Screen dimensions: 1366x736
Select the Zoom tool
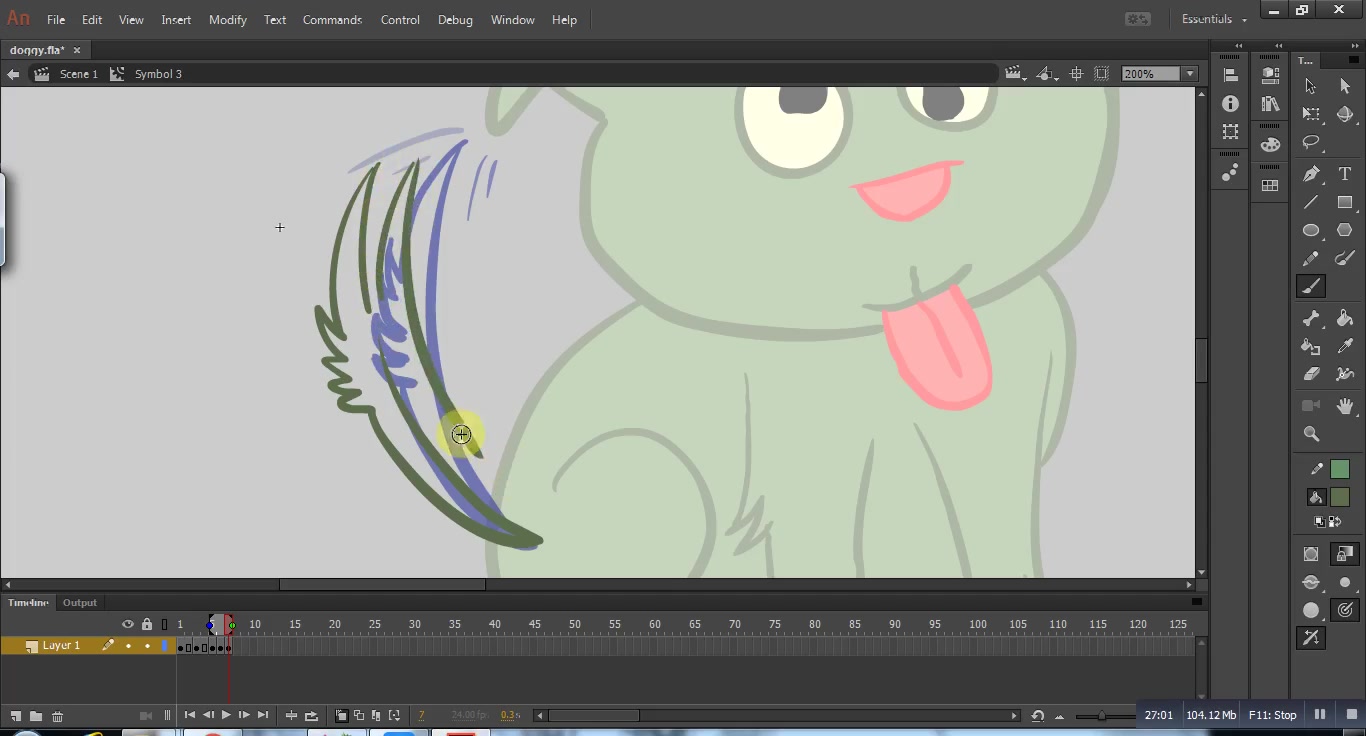pos(1311,435)
